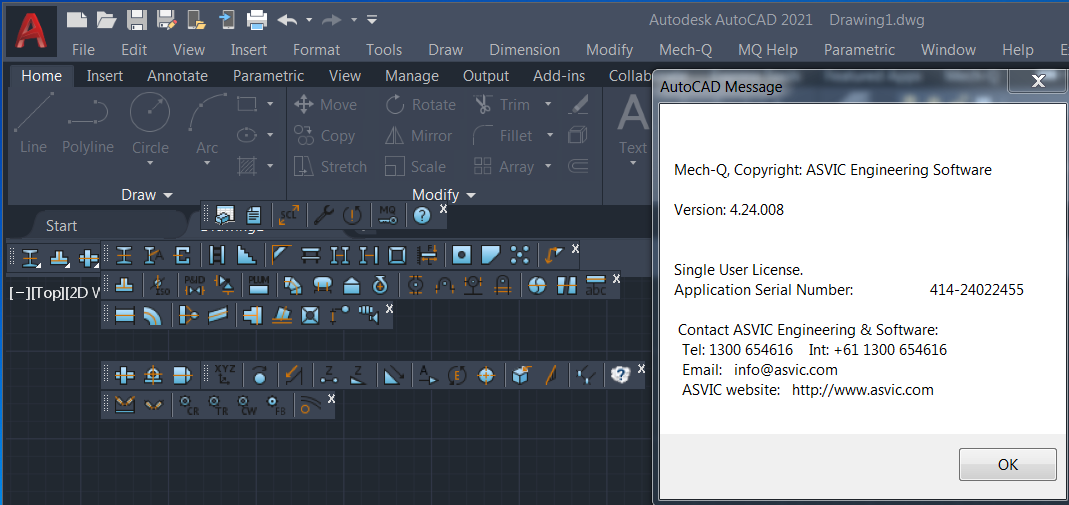Open the Trim dropdown arrow

pyautogui.click(x=548, y=104)
